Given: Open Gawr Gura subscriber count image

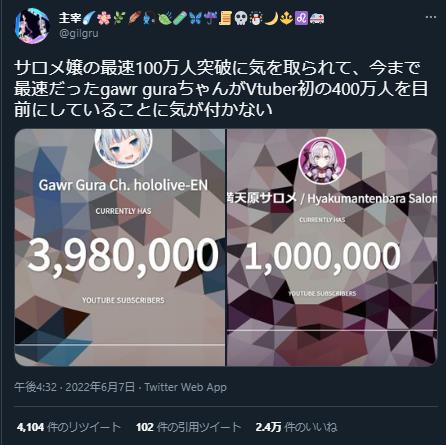Looking at the screenshot, I should tap(120, 248).
